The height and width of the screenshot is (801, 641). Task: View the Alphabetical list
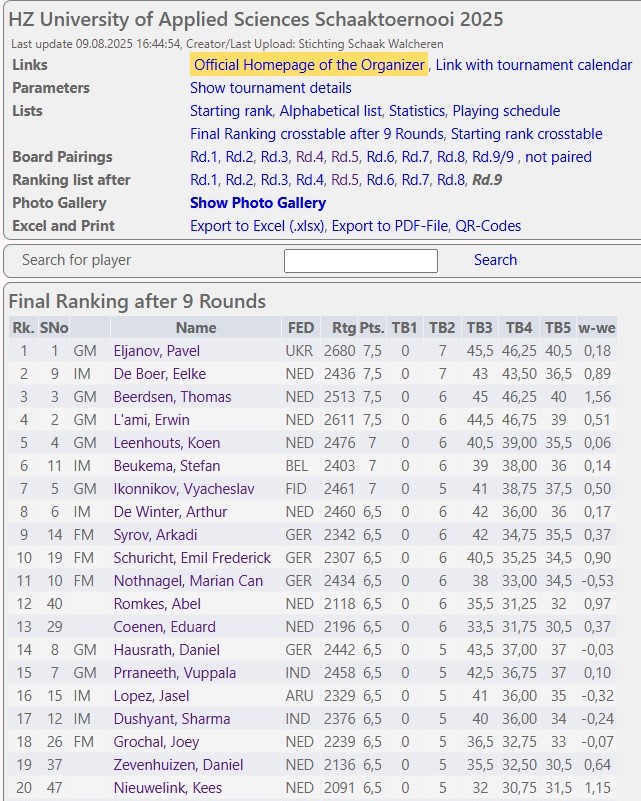click(330, 111)
